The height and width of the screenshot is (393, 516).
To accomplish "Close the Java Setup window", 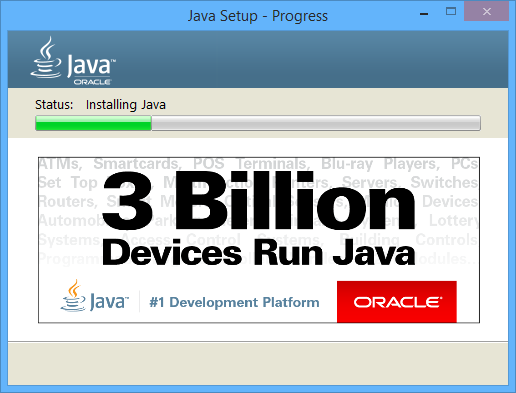I will pyautogui.click(x=487, y=12).
